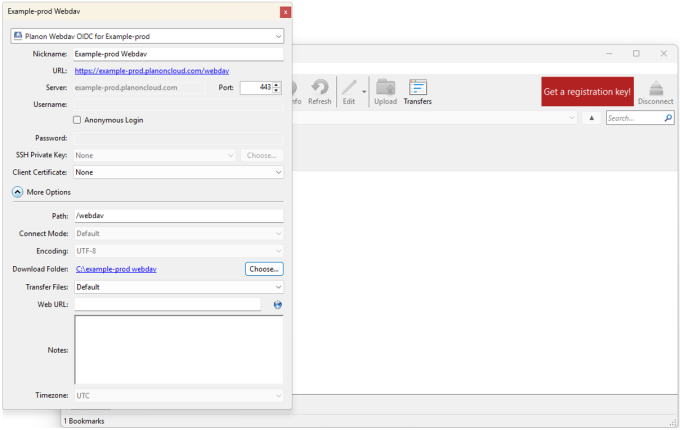
Task: Open Web URL in browser globe icon
Action: [278, 305]
